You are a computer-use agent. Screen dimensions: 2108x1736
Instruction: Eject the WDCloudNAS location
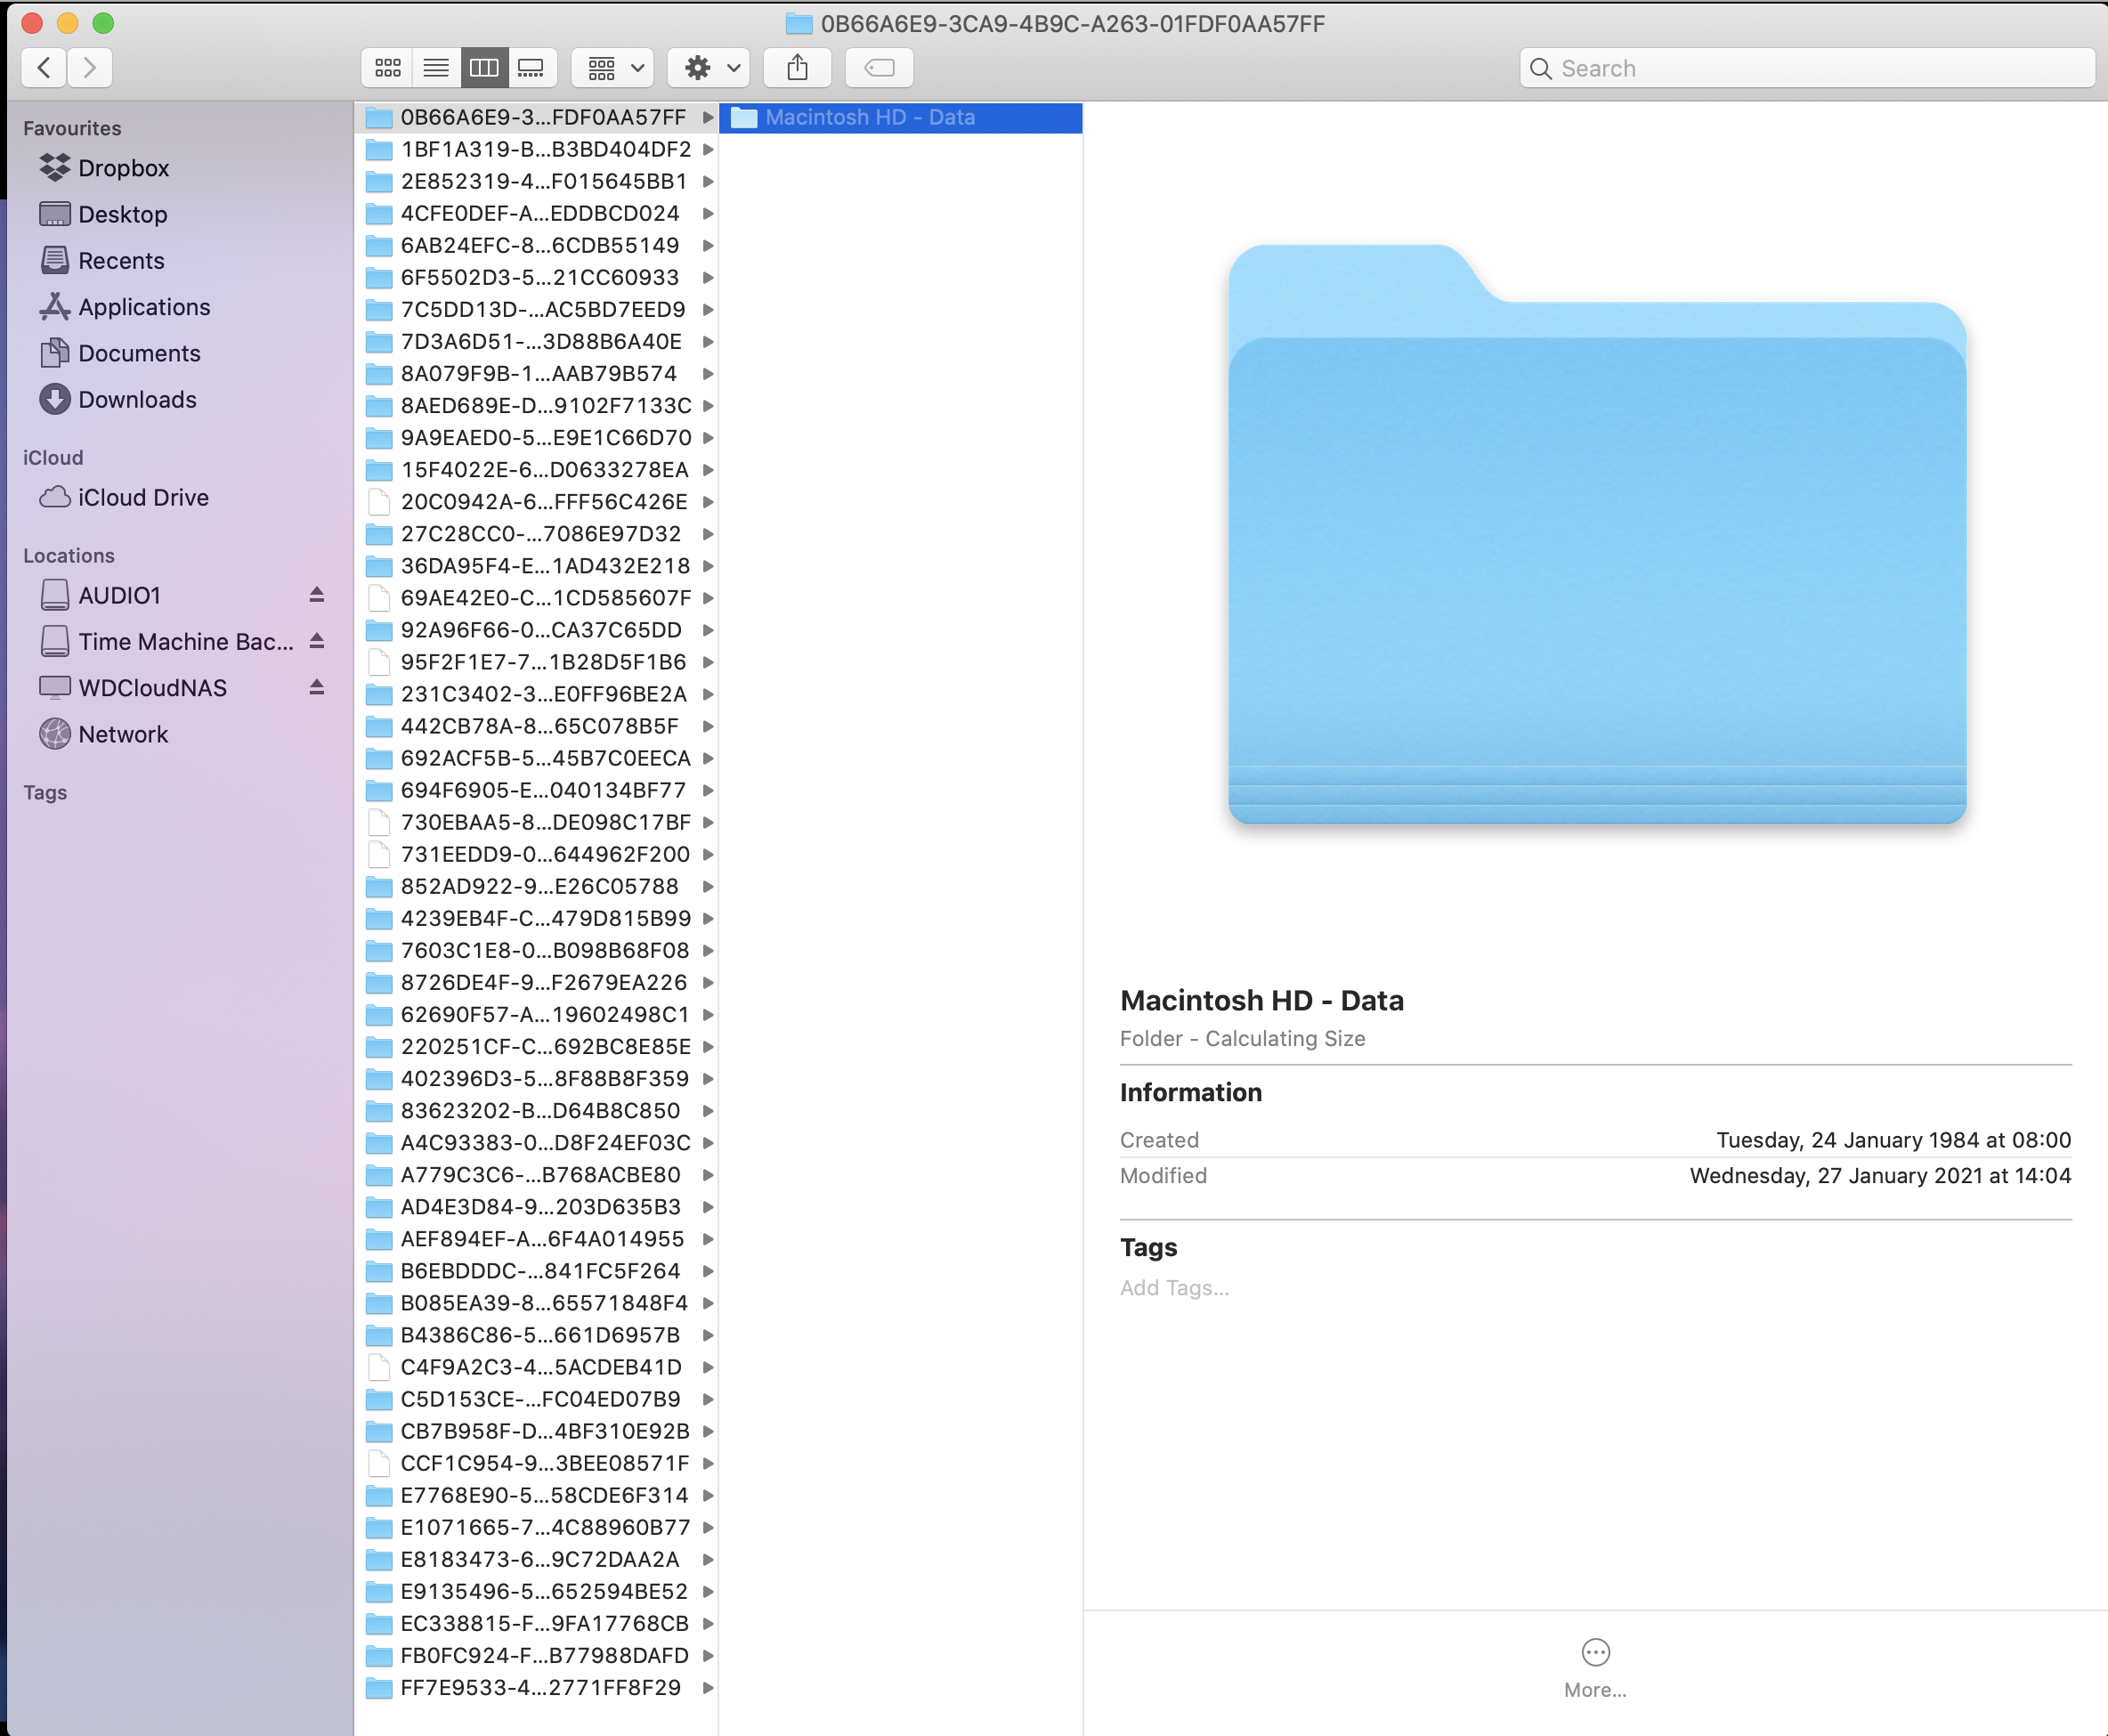click(x=316, y=687)
